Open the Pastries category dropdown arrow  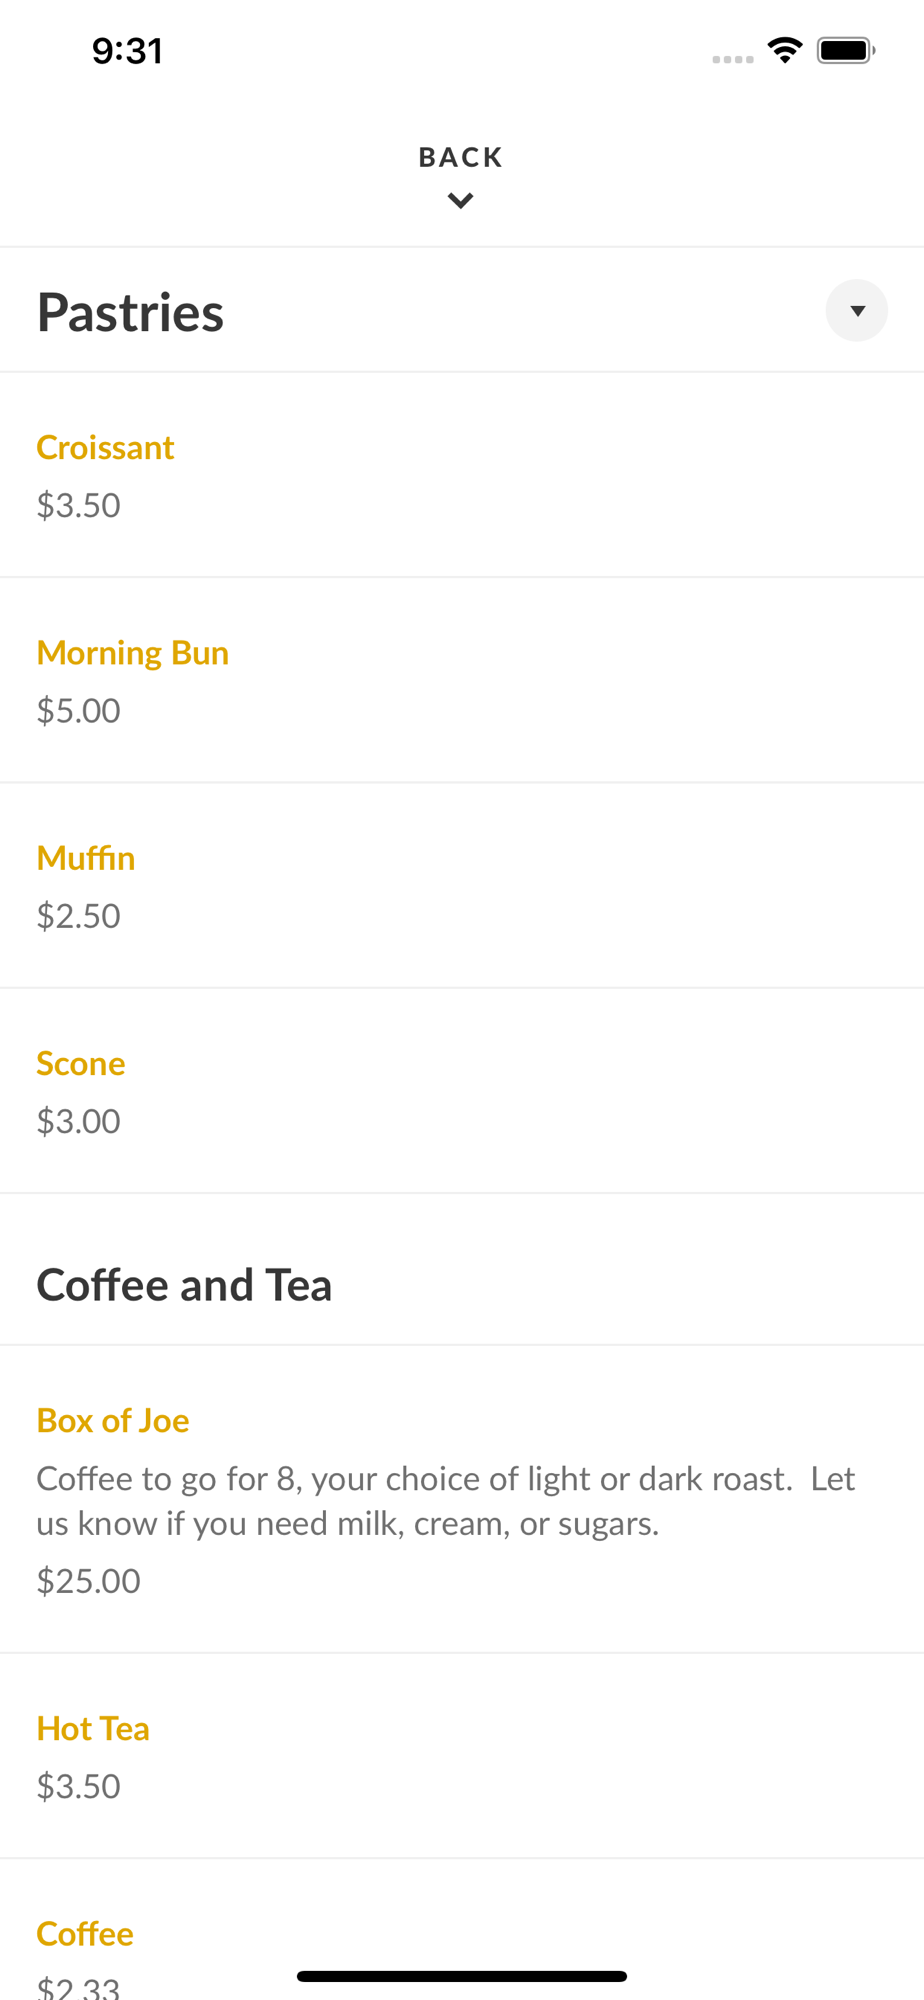point(856,311)
